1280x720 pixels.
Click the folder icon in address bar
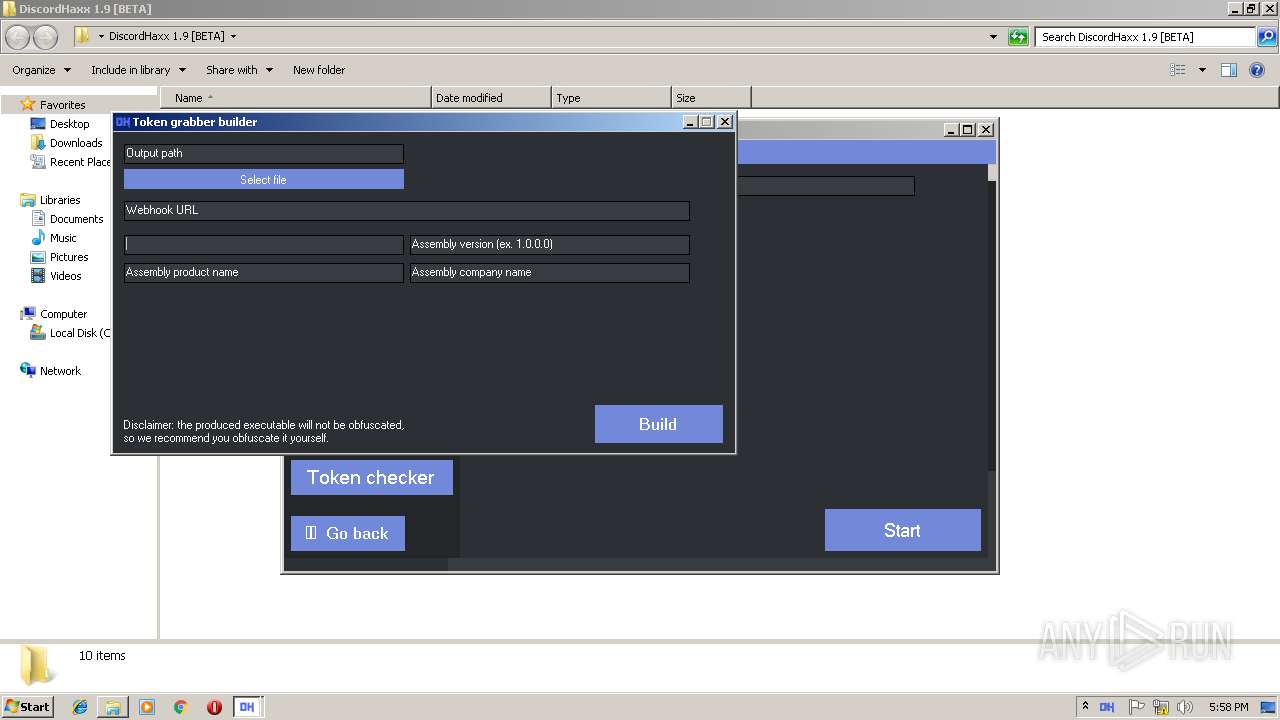tap(82, 36)
